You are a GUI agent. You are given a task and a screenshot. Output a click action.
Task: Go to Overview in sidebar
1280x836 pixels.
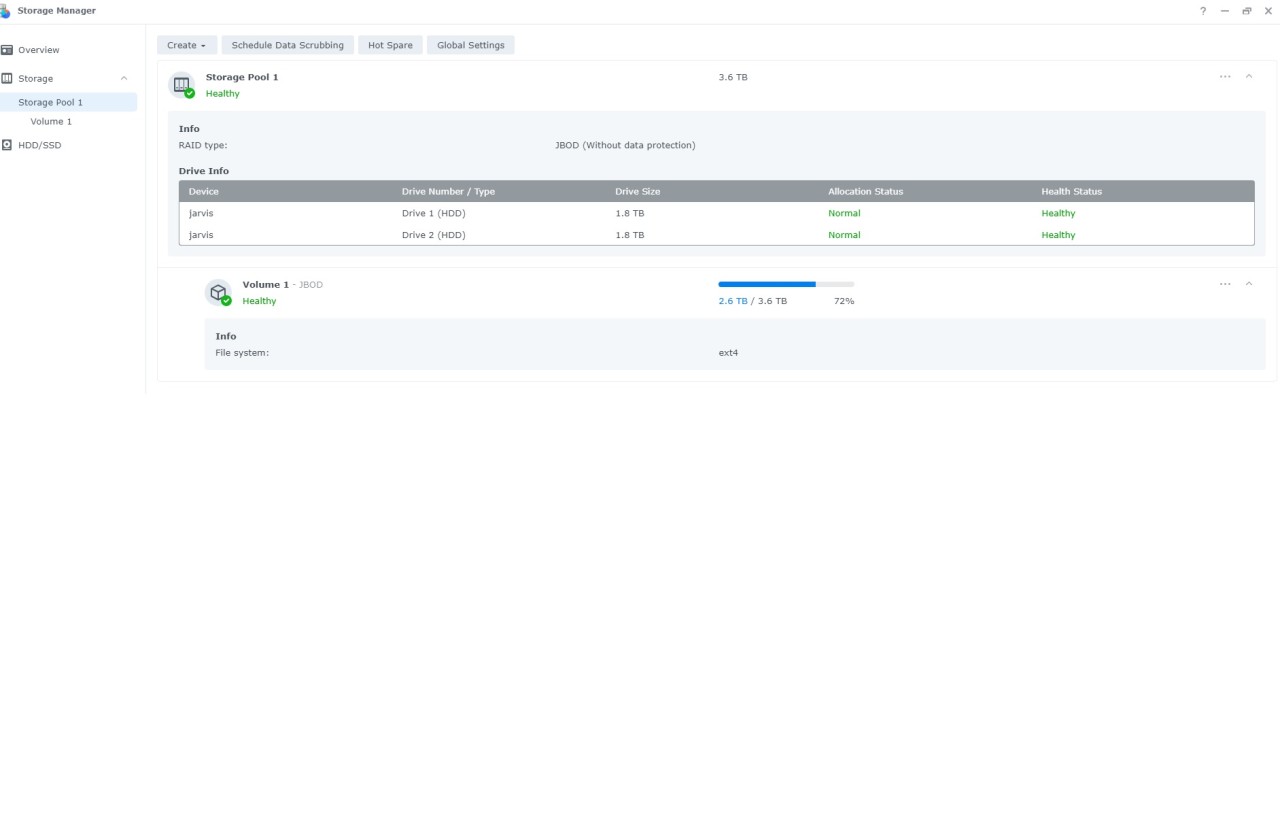point(39,50)
